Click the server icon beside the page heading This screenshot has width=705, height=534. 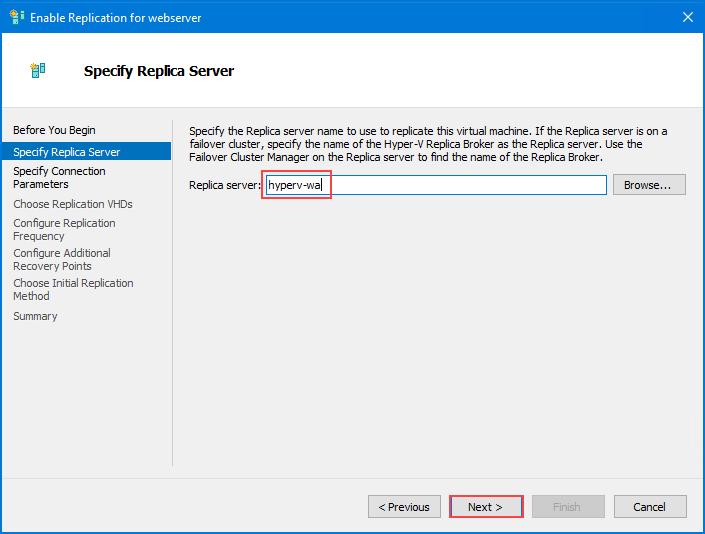tap(38, 70)
